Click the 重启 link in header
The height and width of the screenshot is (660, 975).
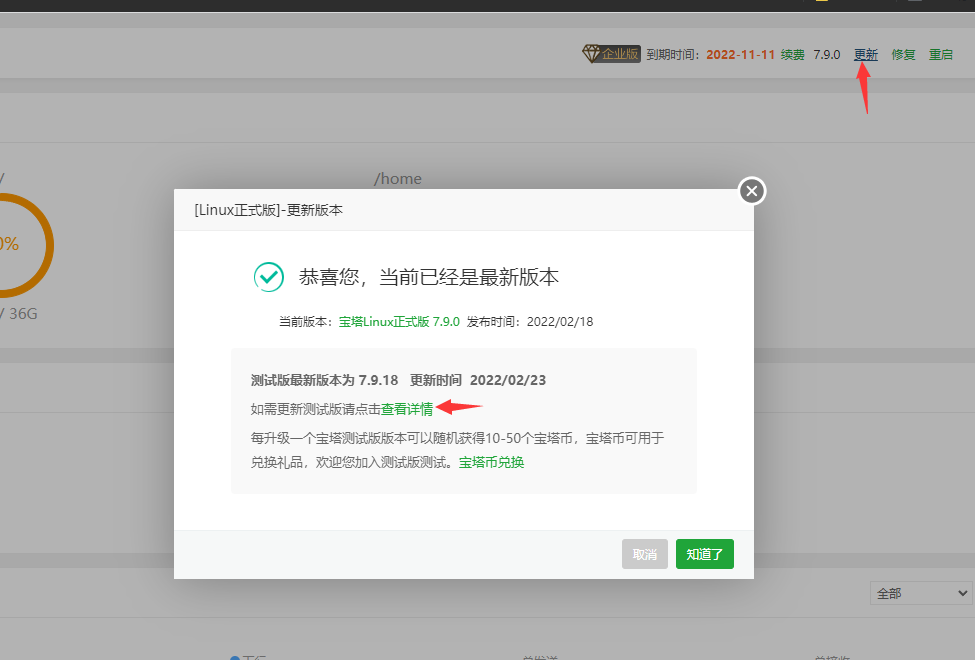click(x=941, y=55)
